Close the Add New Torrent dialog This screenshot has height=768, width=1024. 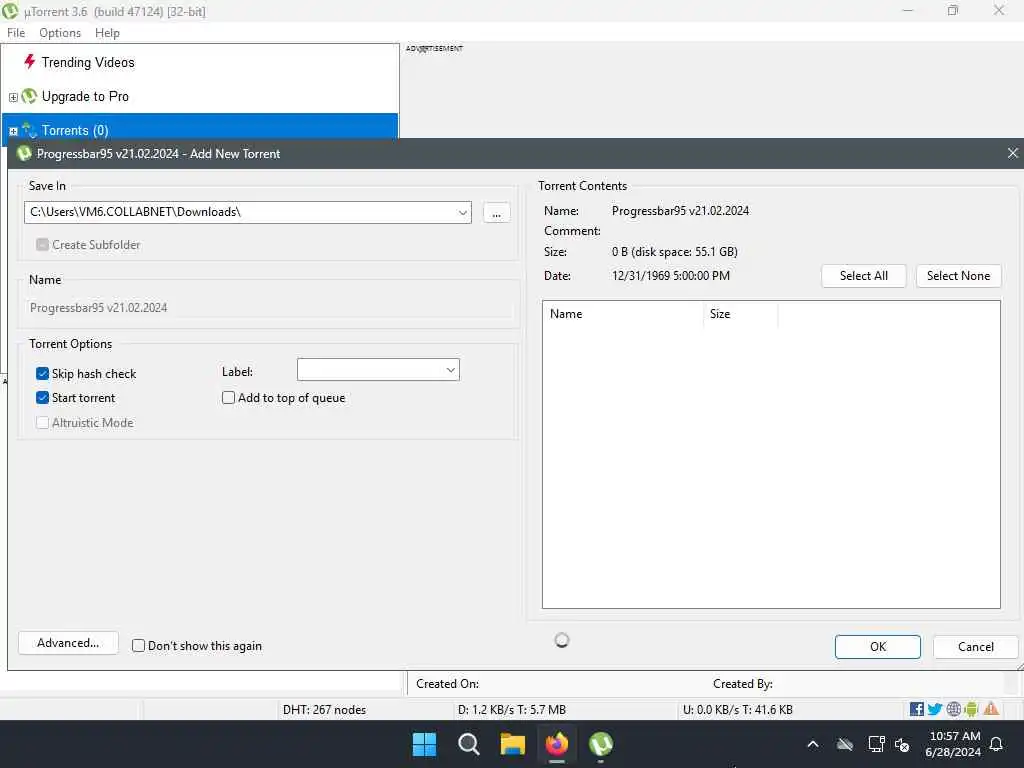(1012, 153)
